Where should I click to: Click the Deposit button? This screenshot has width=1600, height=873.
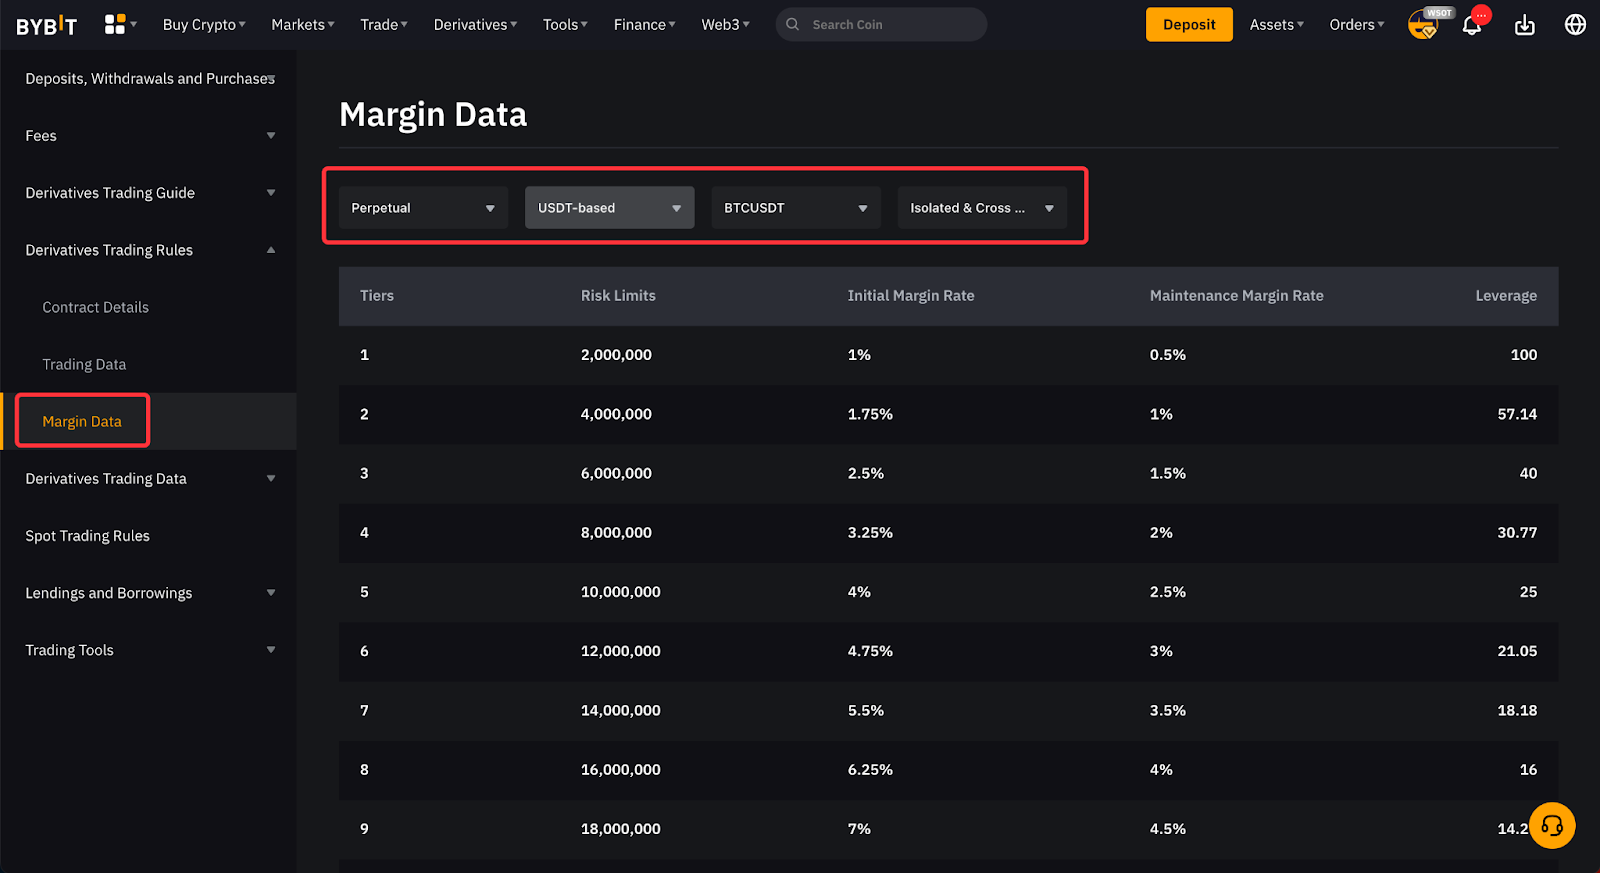coord(1188,25)
